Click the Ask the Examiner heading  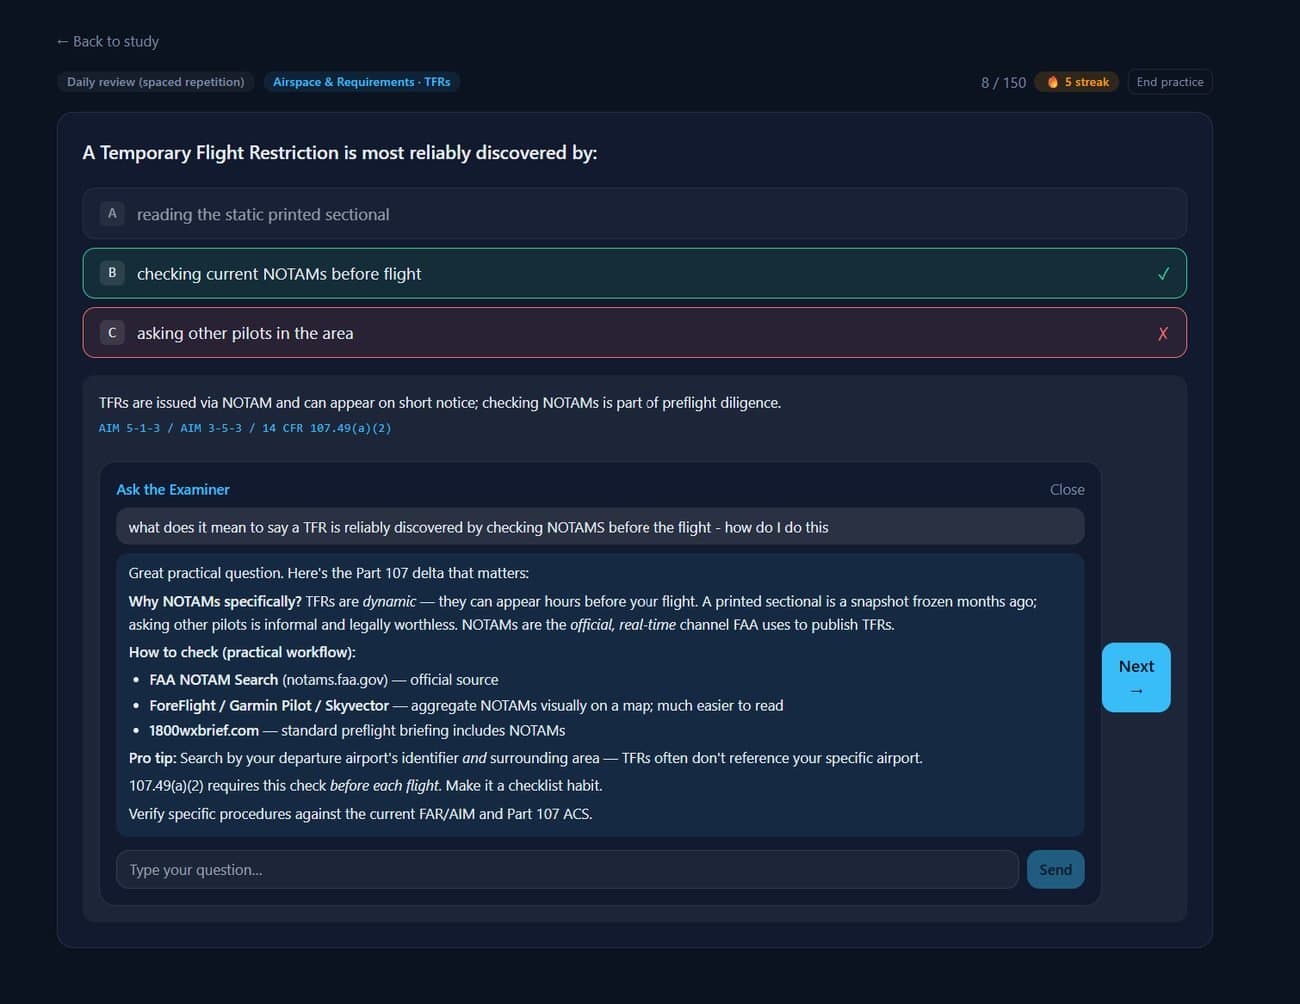tap(173, 489)
